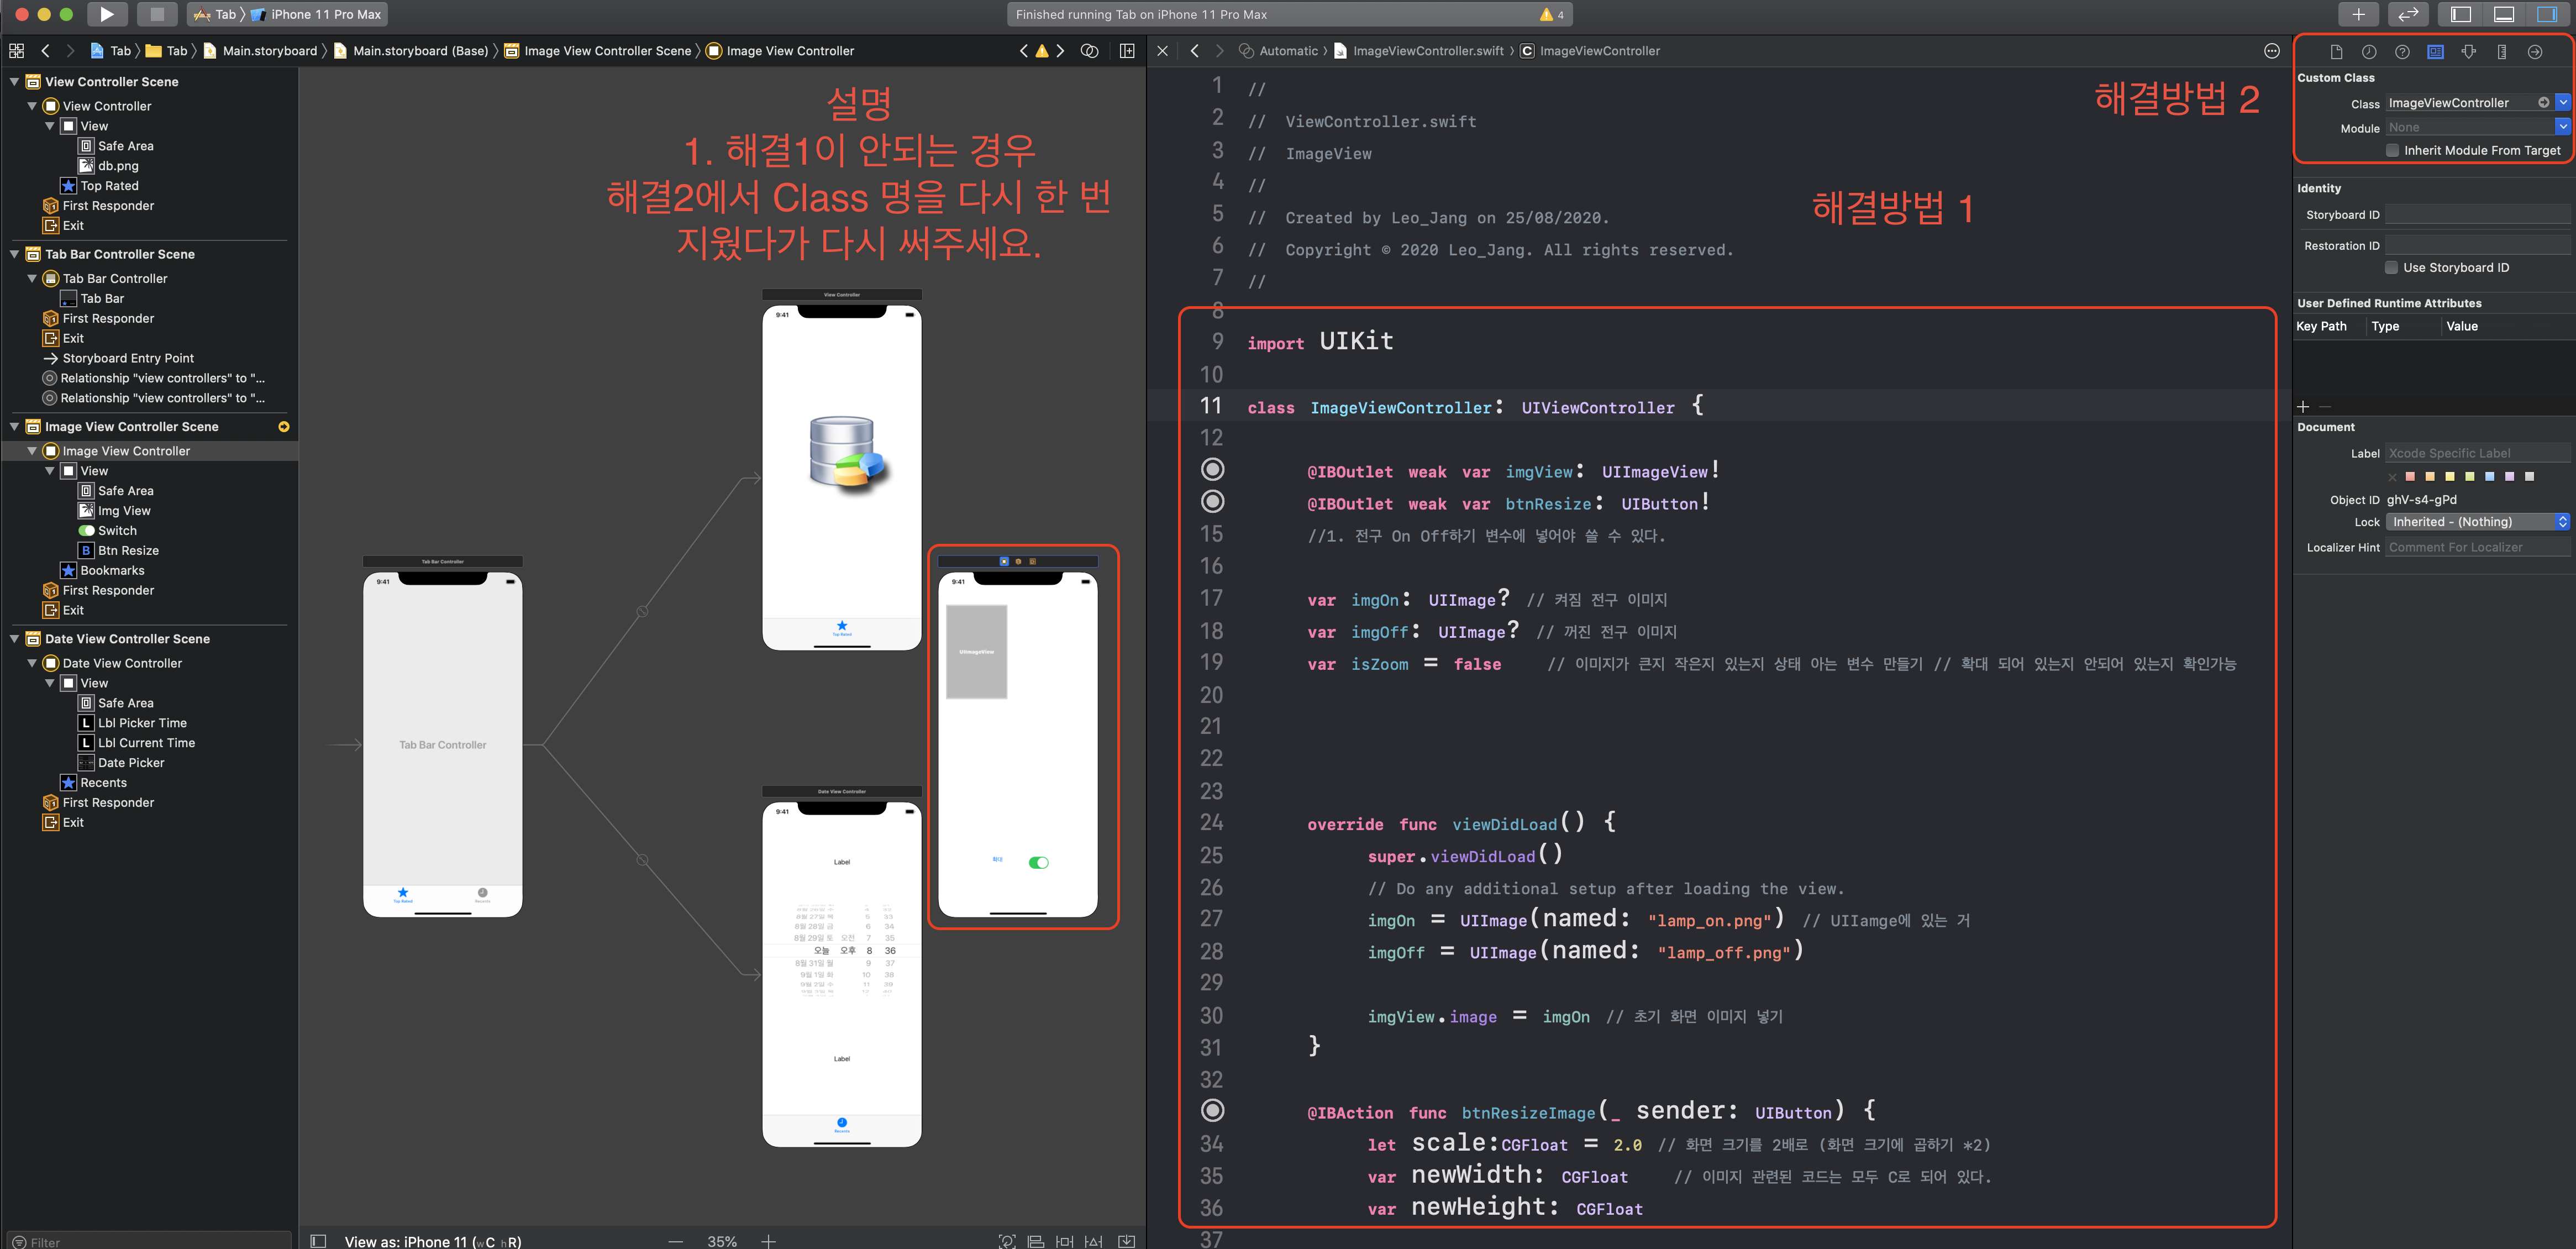Open the Size inspector ruler icon
The height and width of the screenshot is (1249, 2576).
point(2501,52)
